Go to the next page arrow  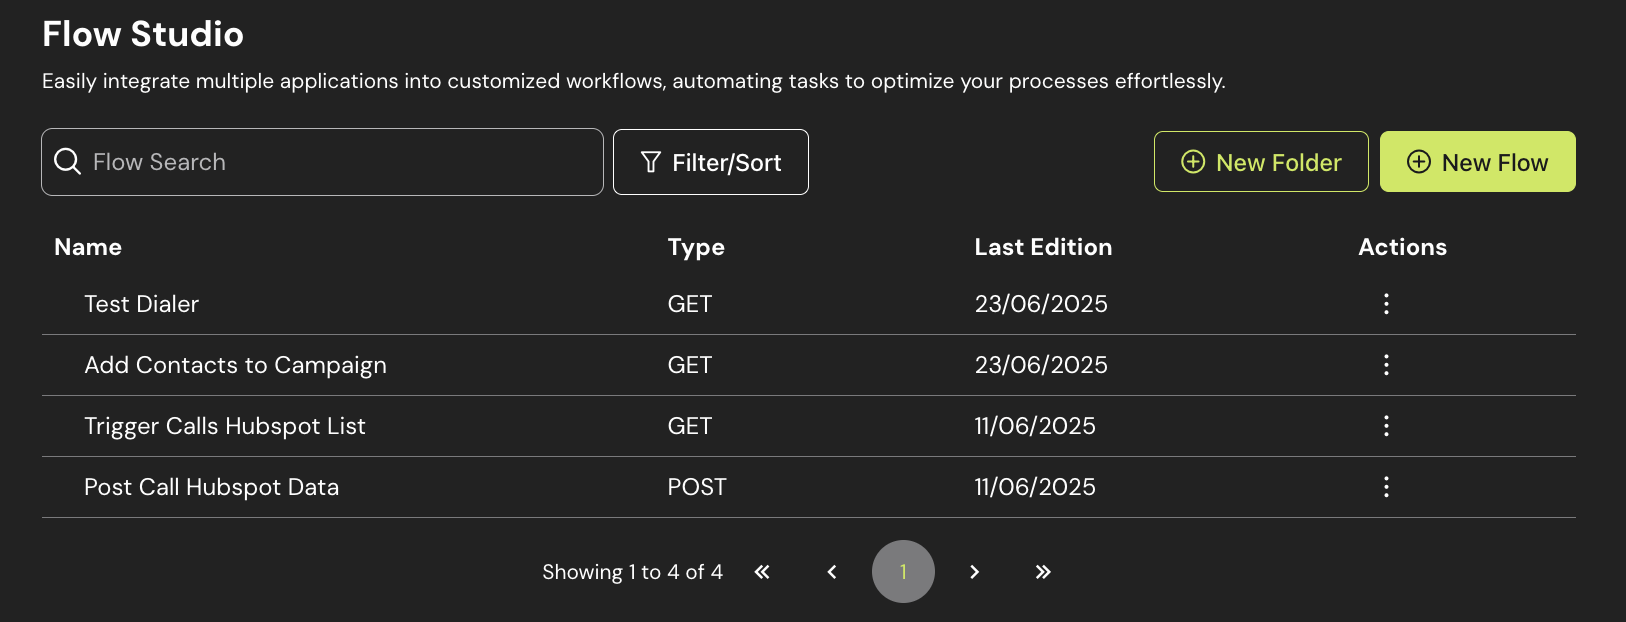pyautogui.click(x=974, y=572)
